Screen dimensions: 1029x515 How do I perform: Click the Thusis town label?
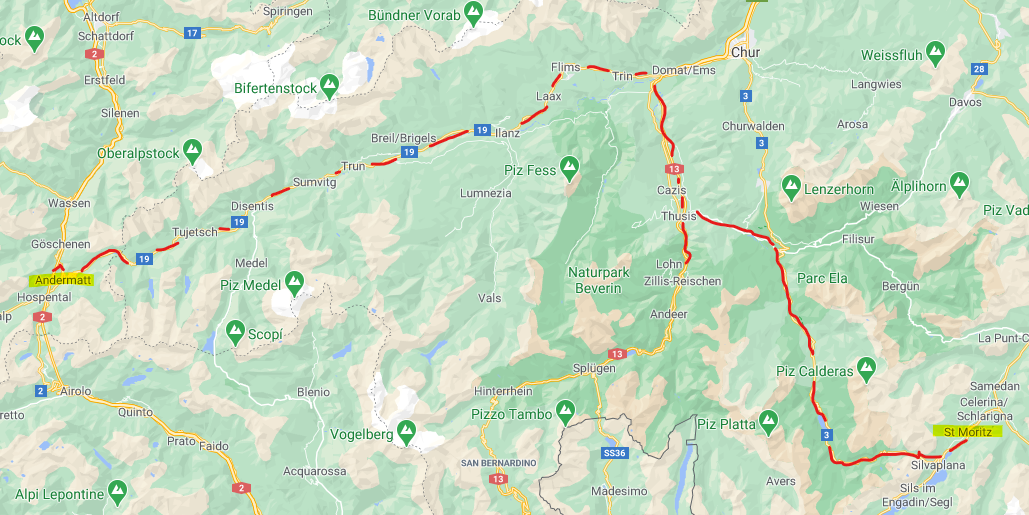pos(679,216)
